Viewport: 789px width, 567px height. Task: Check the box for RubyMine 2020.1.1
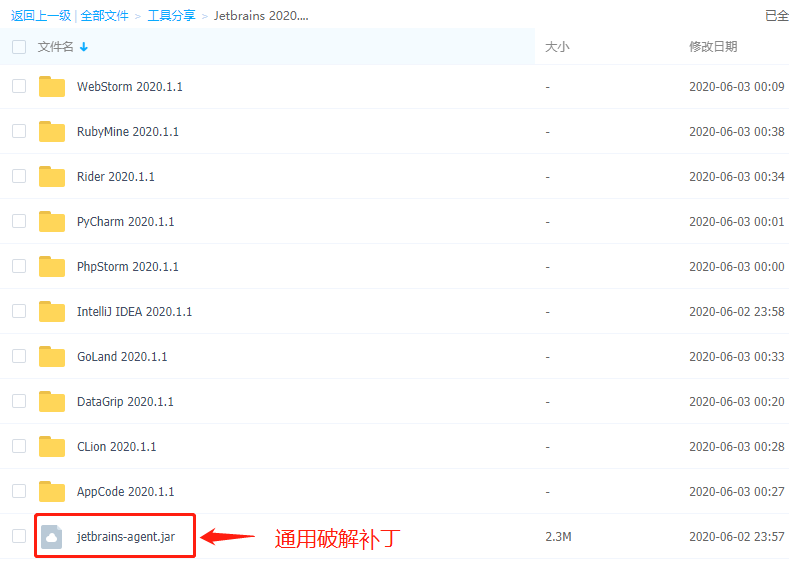coord(19,131)
